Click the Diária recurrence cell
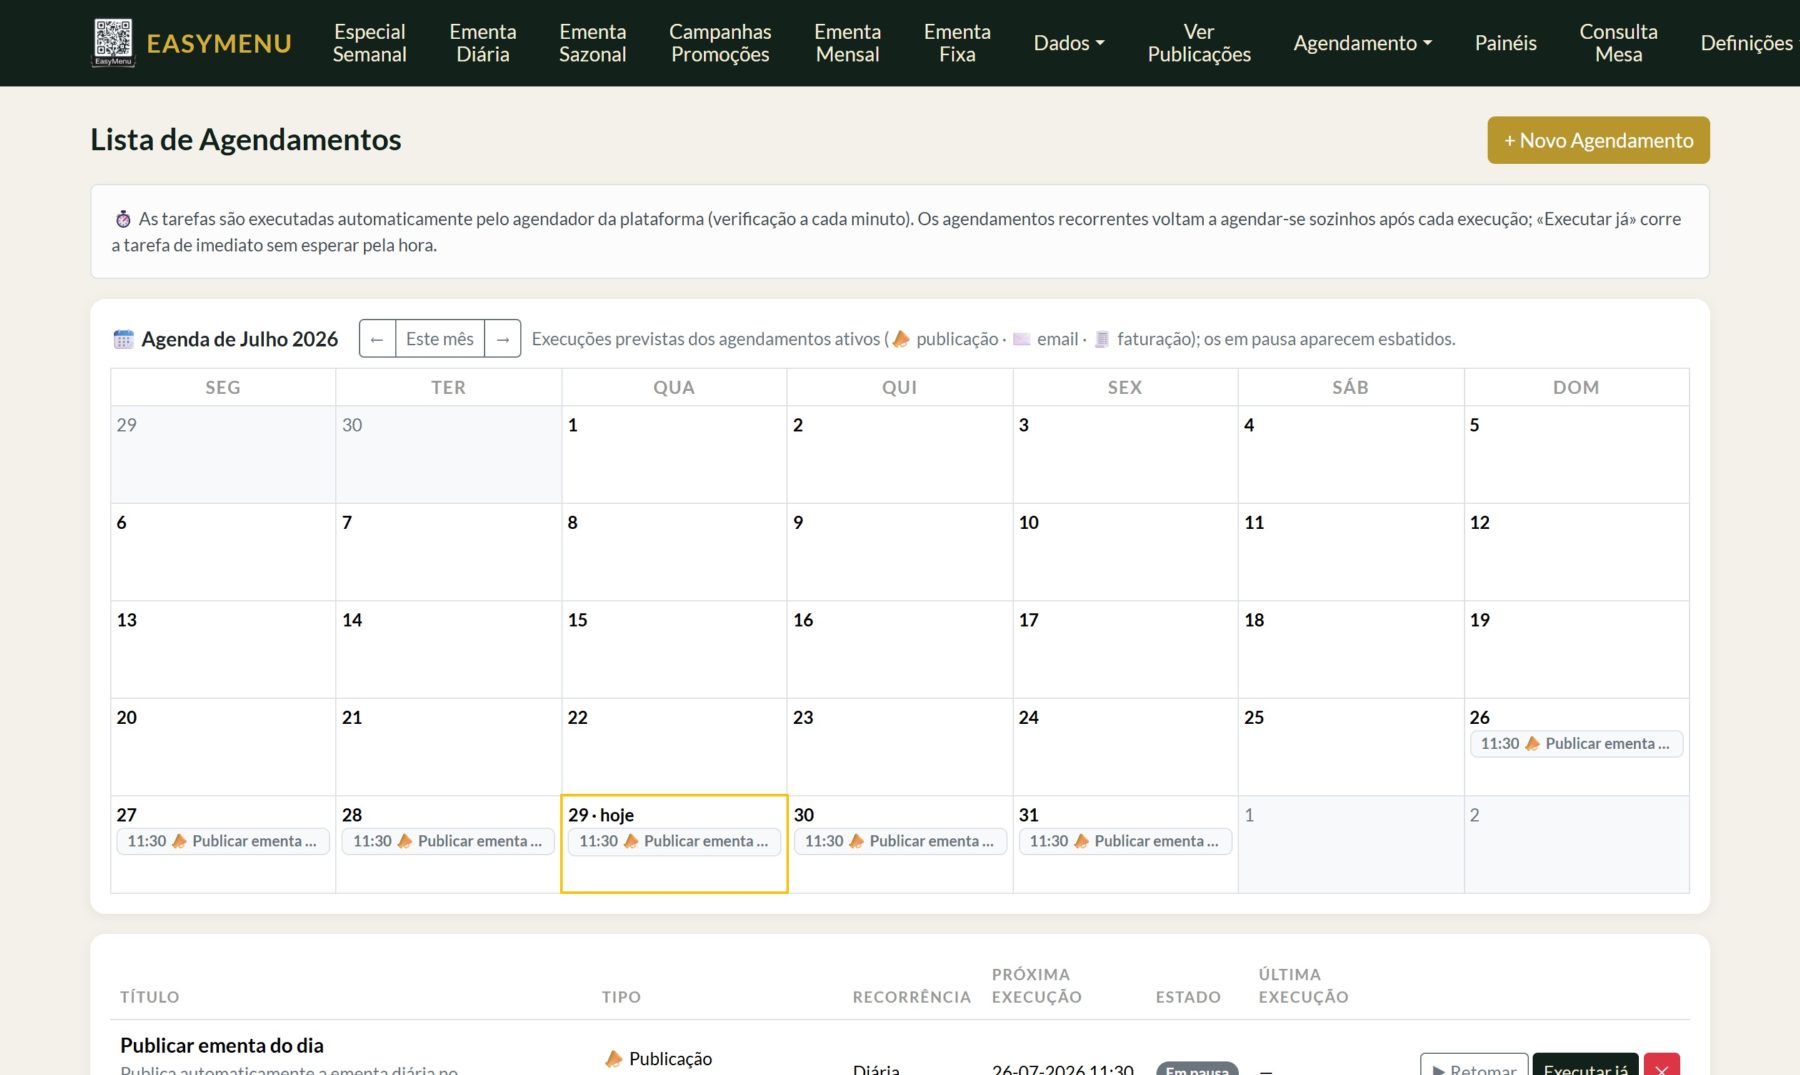Image resolution: width=1800 pixels, height=1075 pixels. point(876,1068)
